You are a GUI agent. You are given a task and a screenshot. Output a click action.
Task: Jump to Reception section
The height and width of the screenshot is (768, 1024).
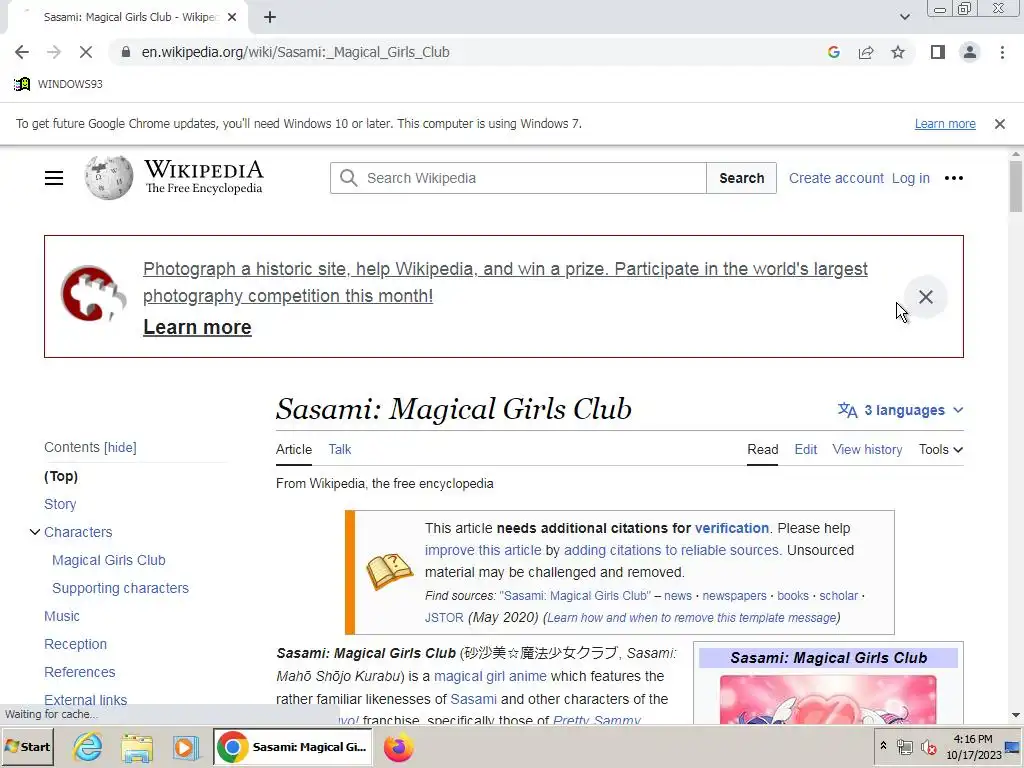coord(75,645)
